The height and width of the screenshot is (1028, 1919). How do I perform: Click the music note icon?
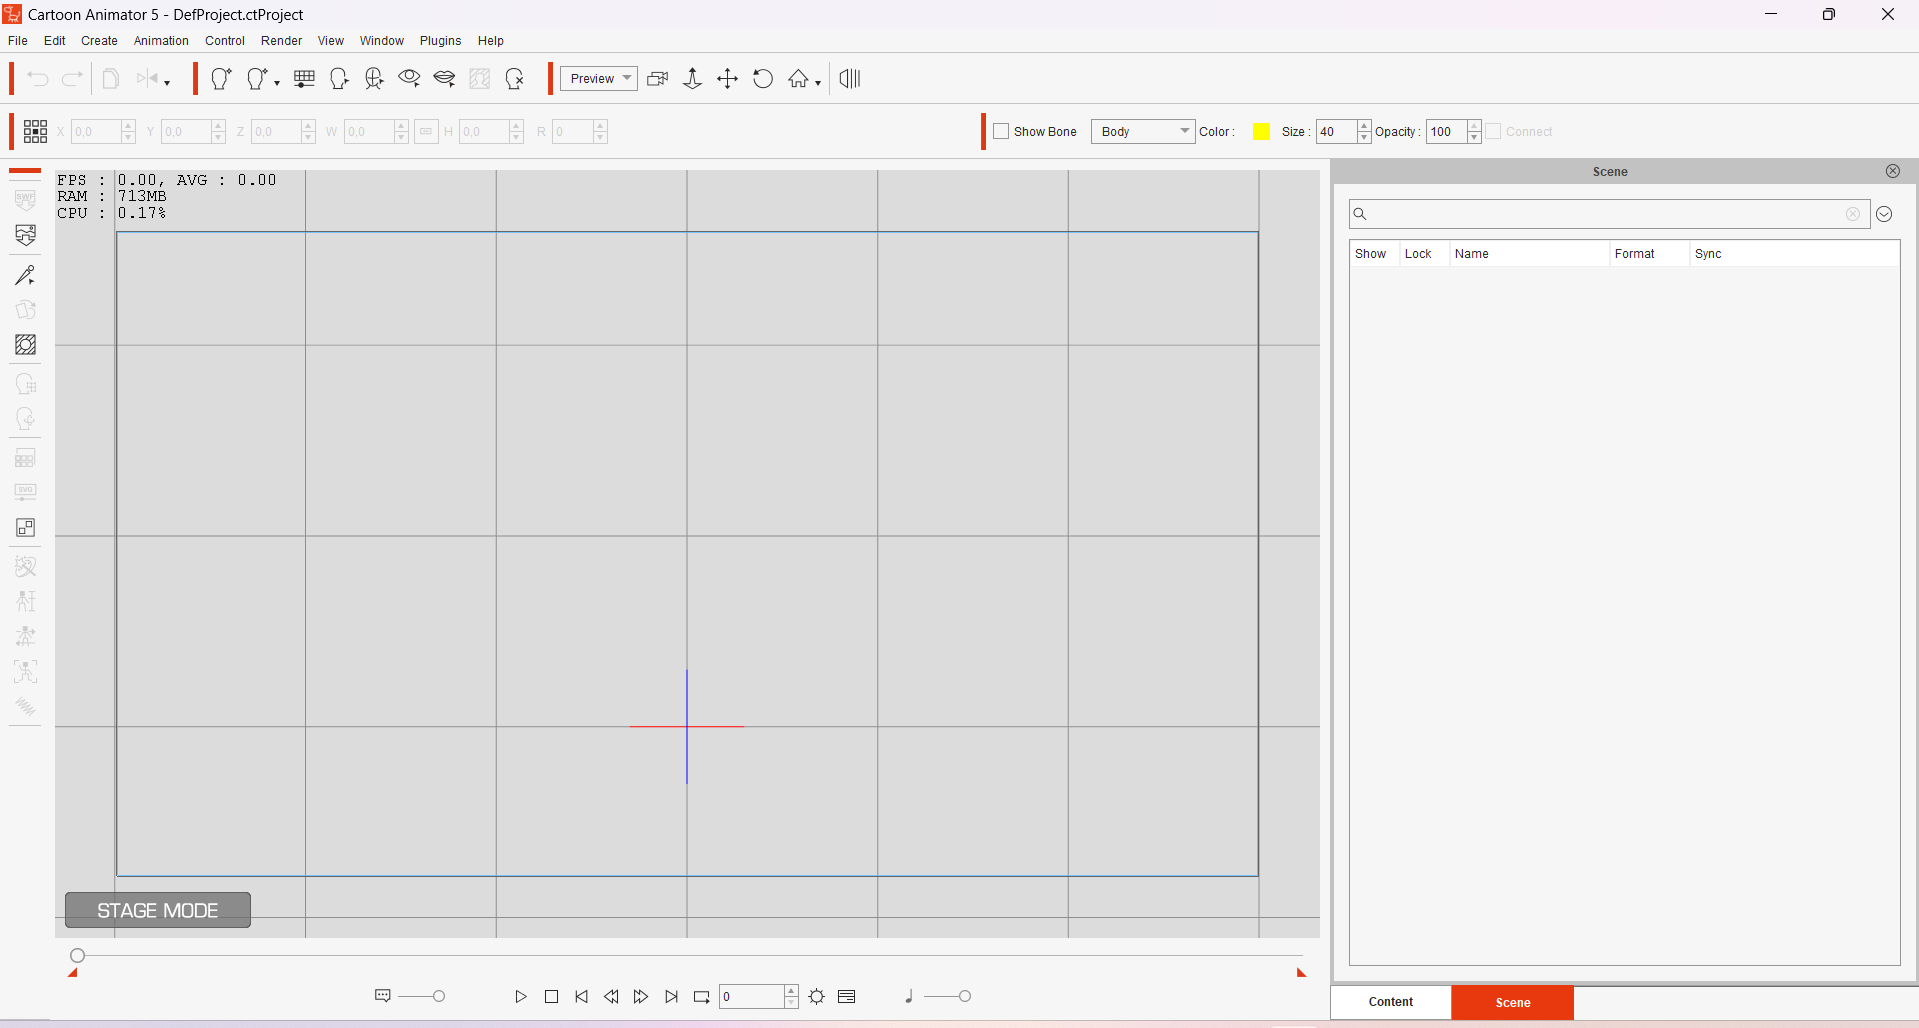pyautogui.click(x=909, y=996)
